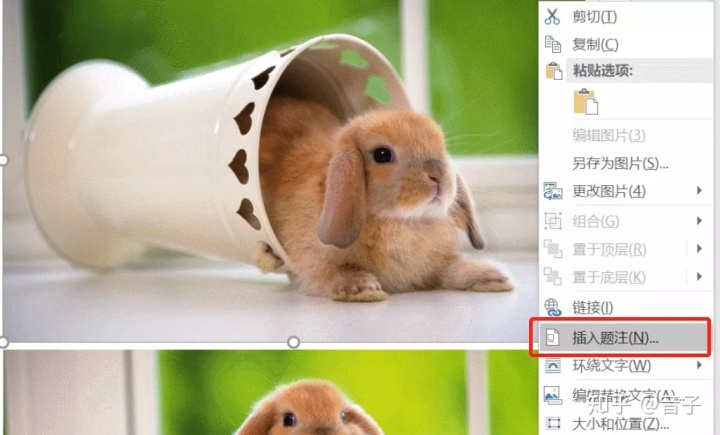
Task: Click the alt text icon beside 编辑替换文字
Action: point(553,395)
